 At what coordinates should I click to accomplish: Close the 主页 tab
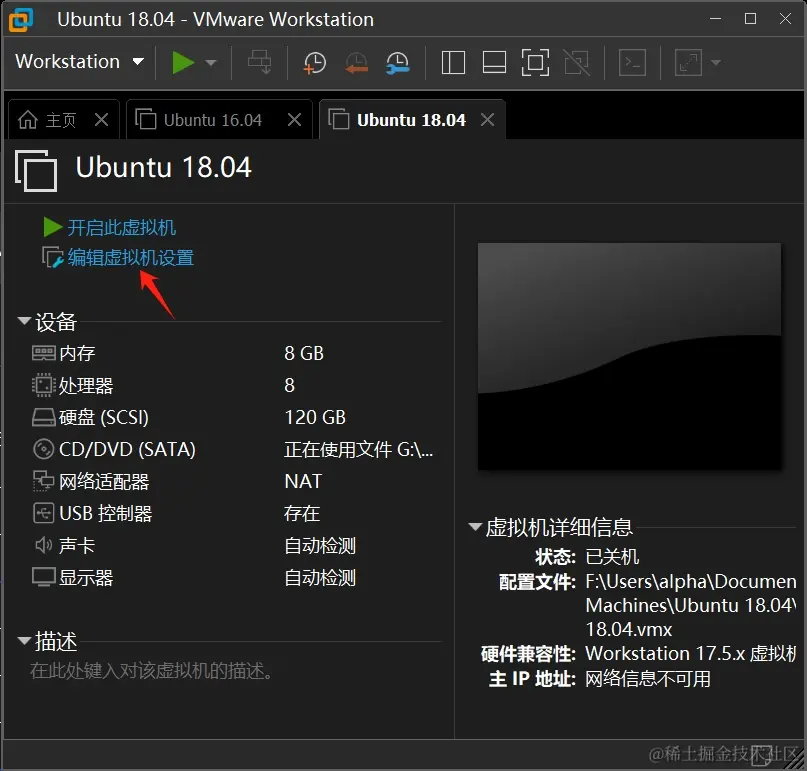click(x=101, y=120)
